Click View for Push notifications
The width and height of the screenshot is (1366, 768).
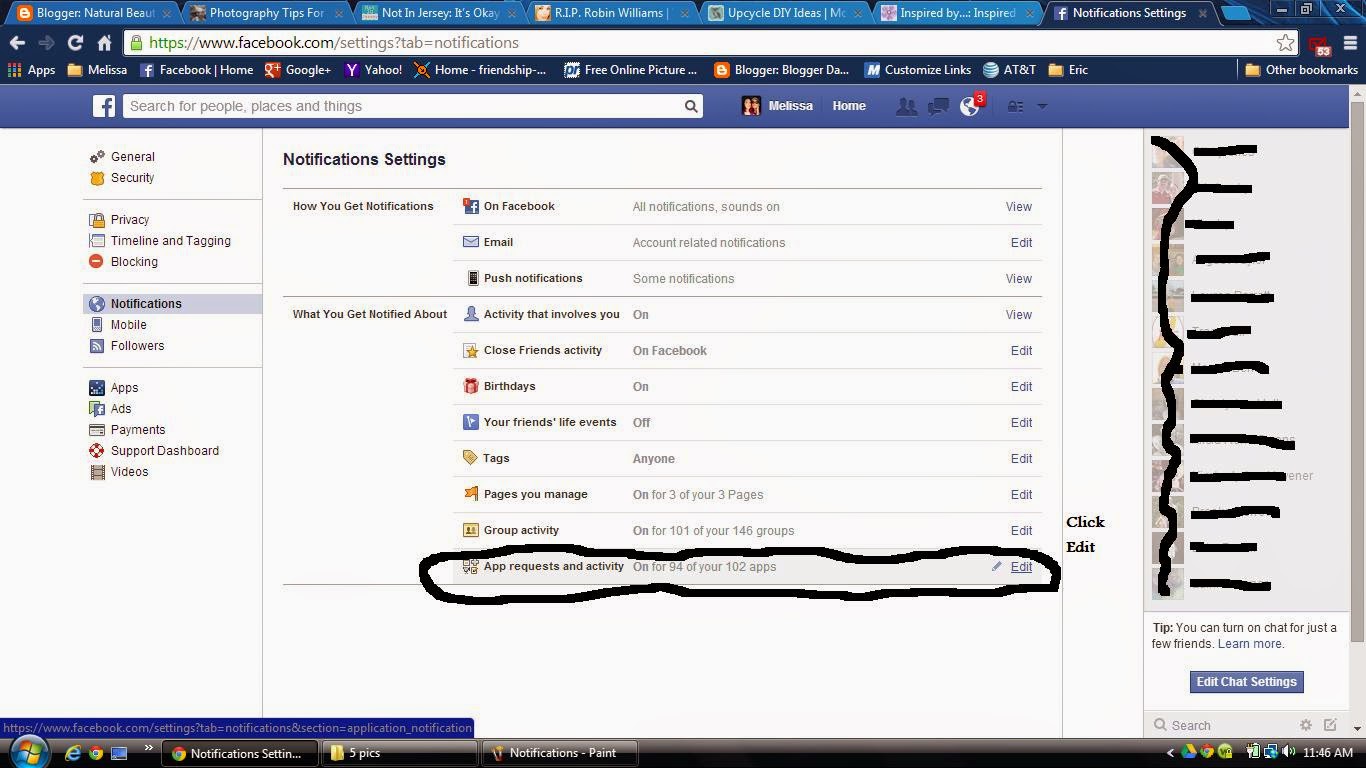(x=1018, y=279)
